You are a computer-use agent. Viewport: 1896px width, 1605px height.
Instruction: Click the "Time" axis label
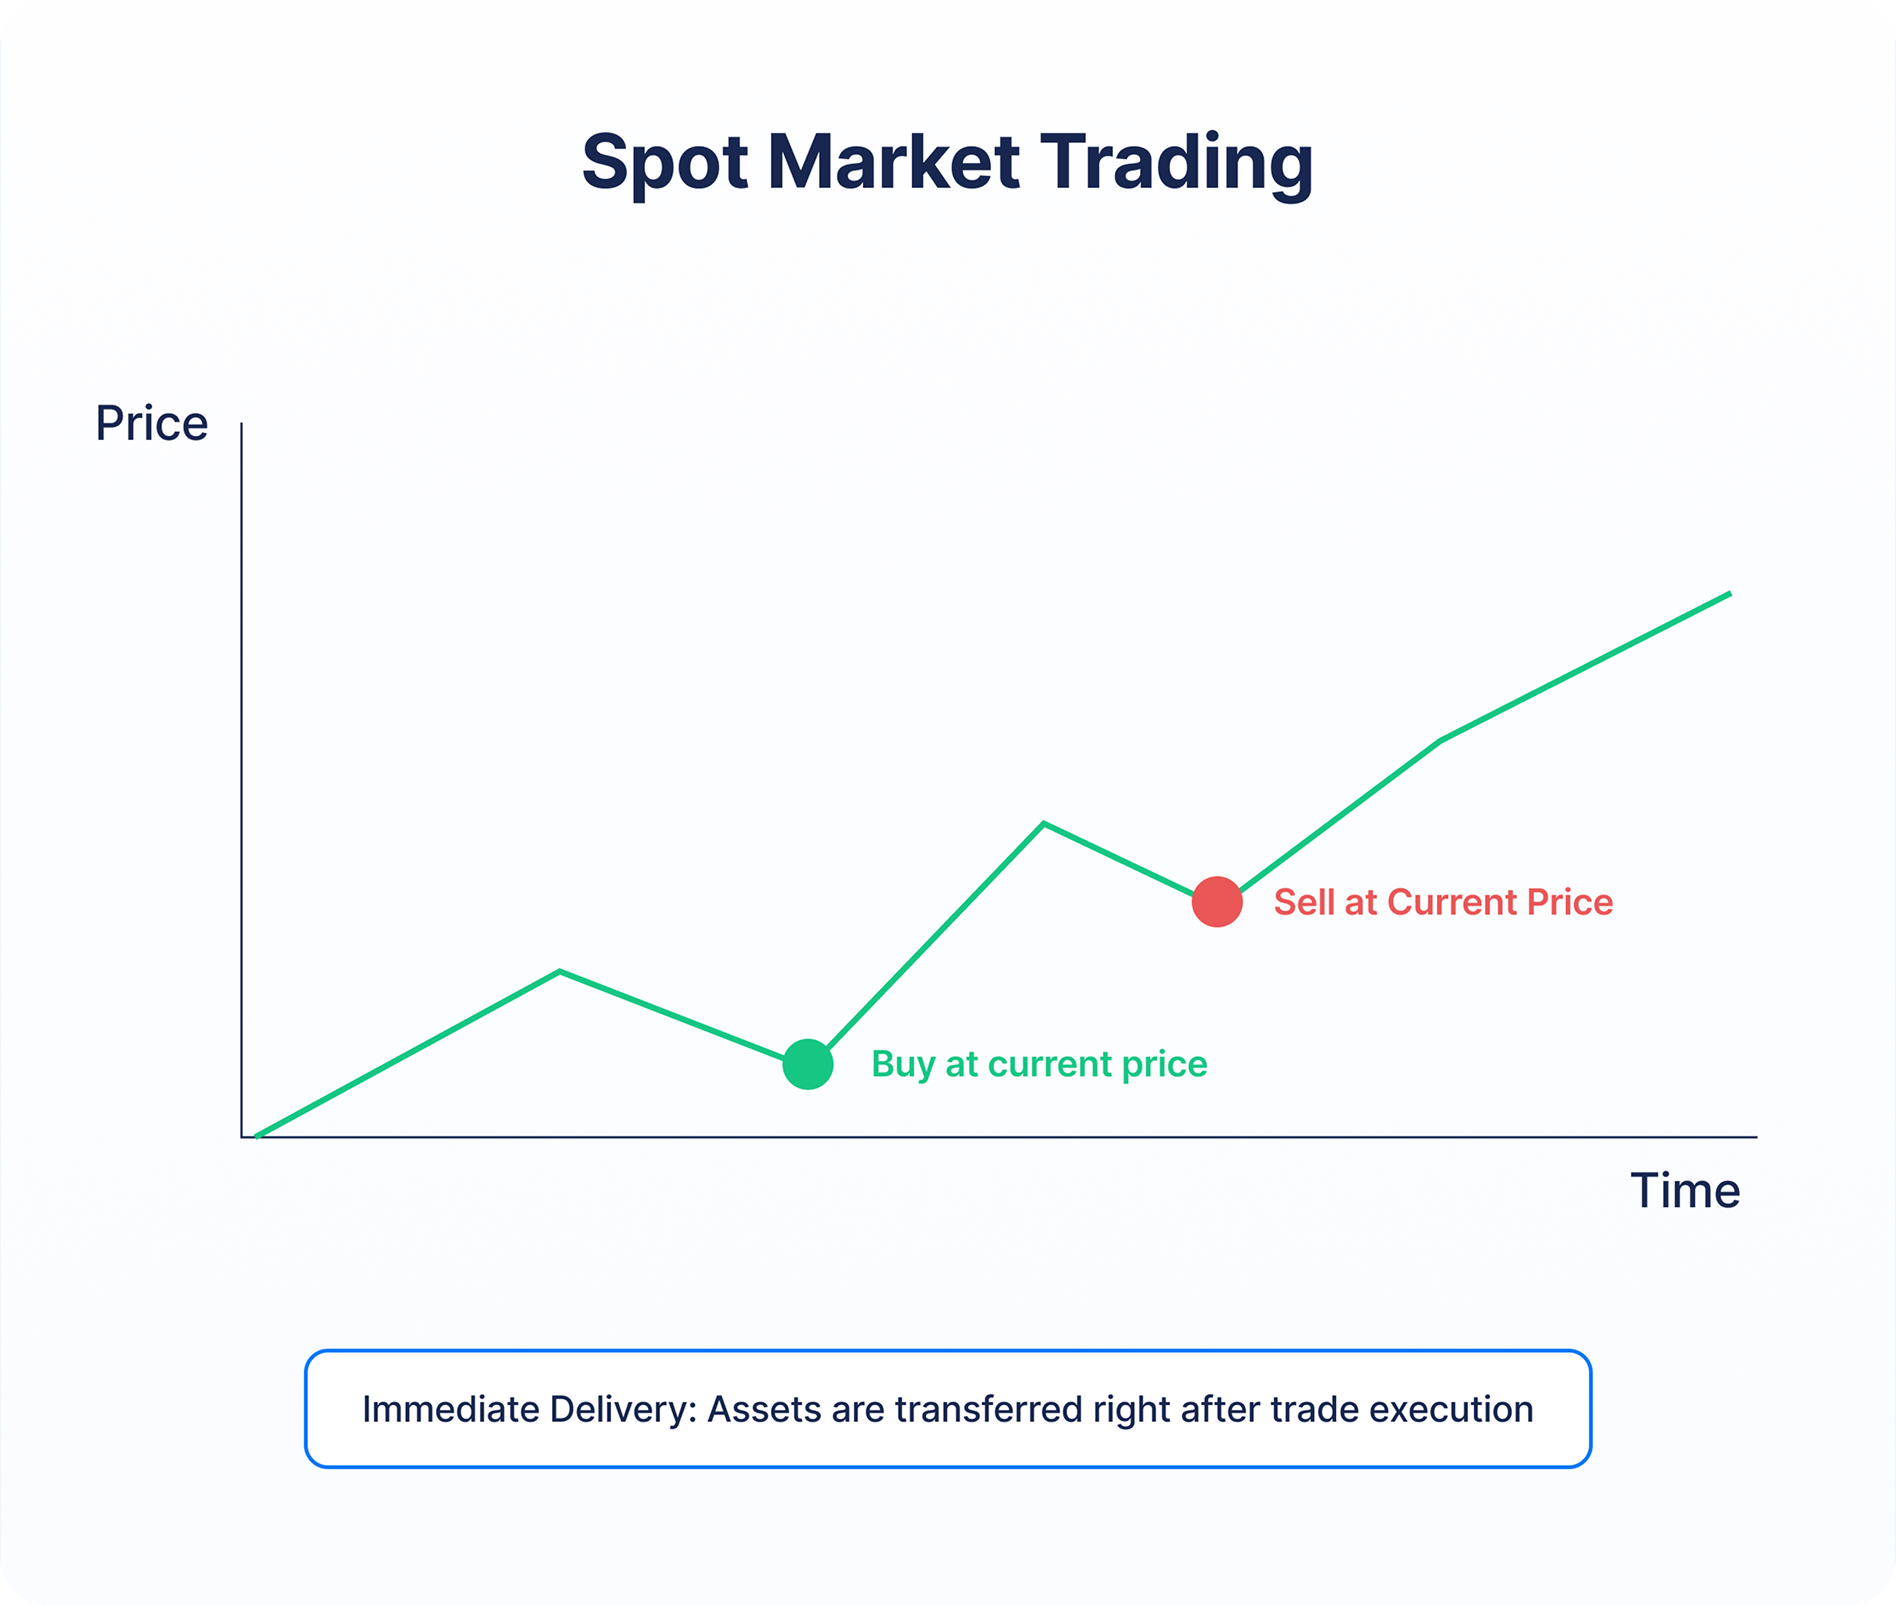click(1685, 1191)
